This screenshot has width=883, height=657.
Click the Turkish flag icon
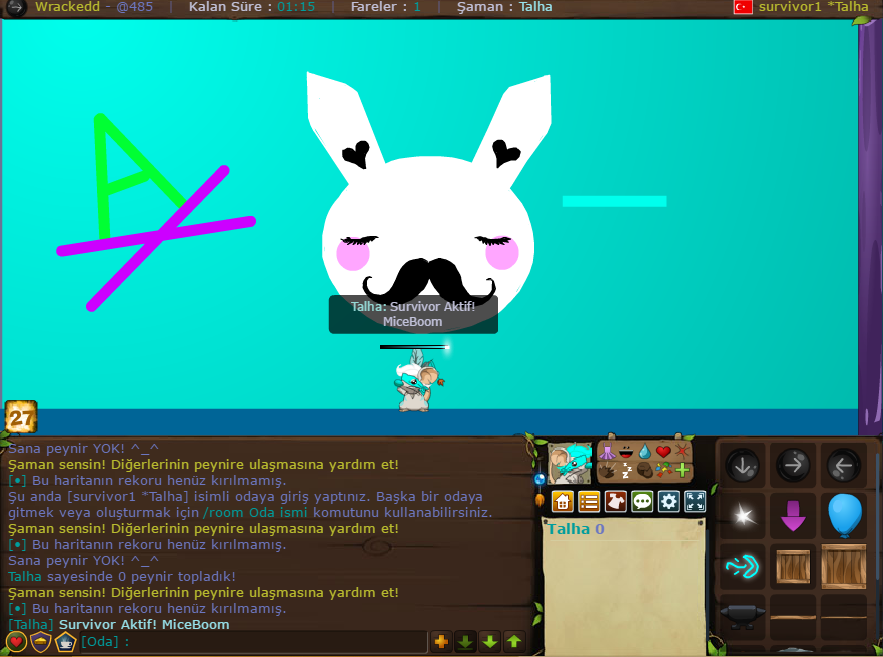click(743, 7)
